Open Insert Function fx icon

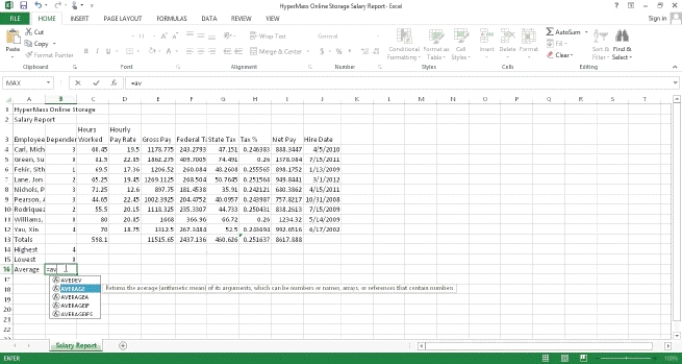point(114,83)
